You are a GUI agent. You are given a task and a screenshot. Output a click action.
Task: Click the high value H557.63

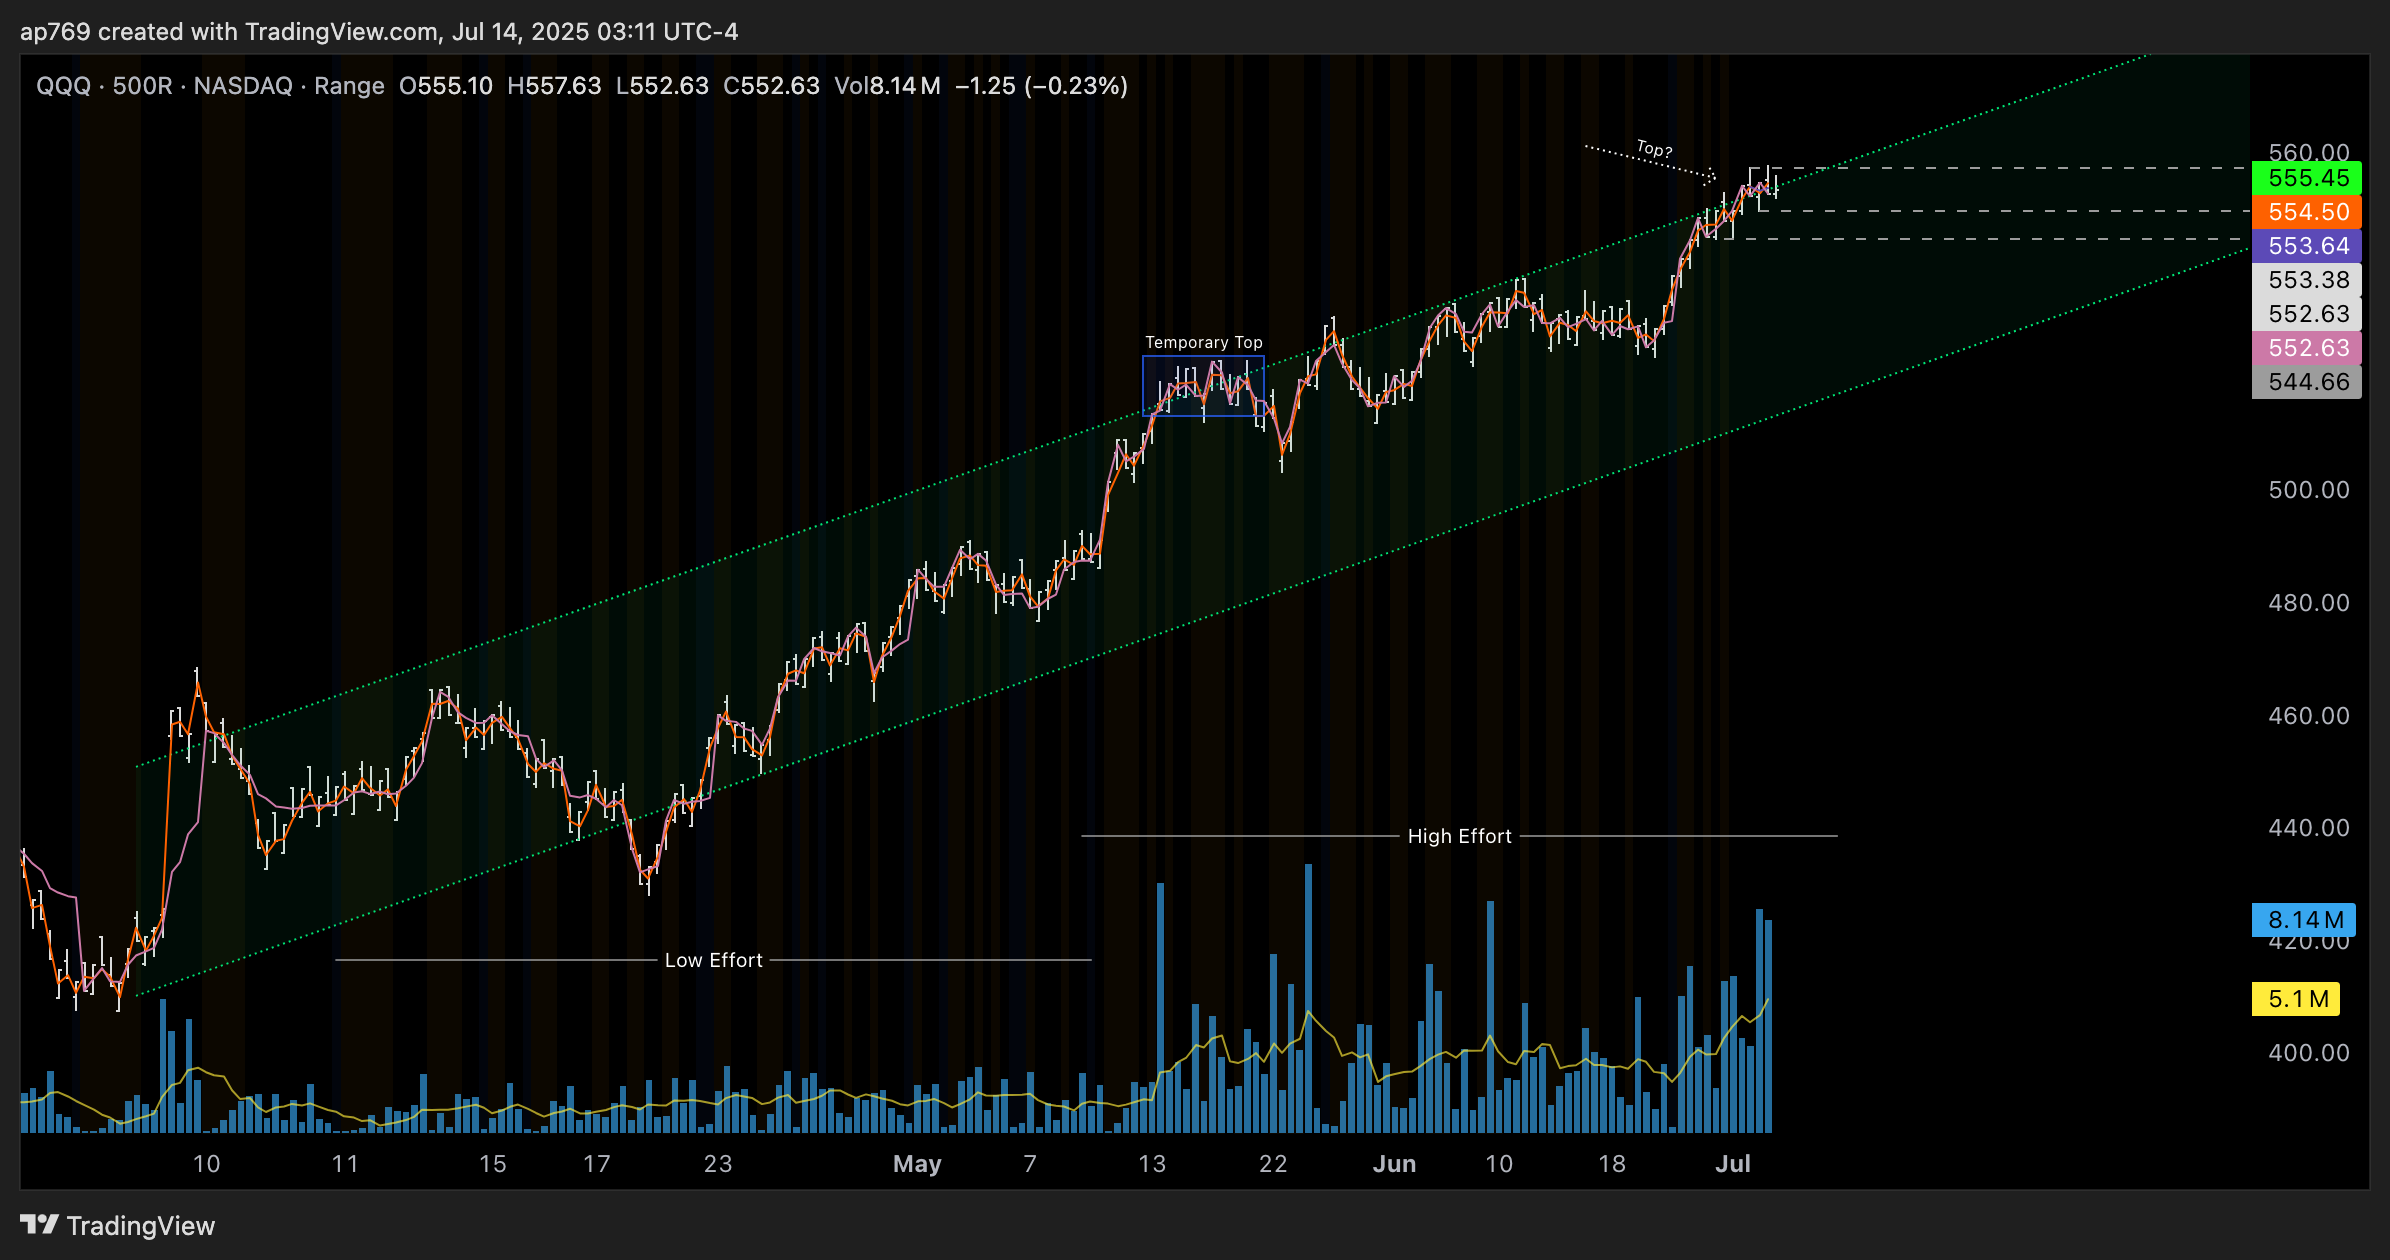[554, 86]
